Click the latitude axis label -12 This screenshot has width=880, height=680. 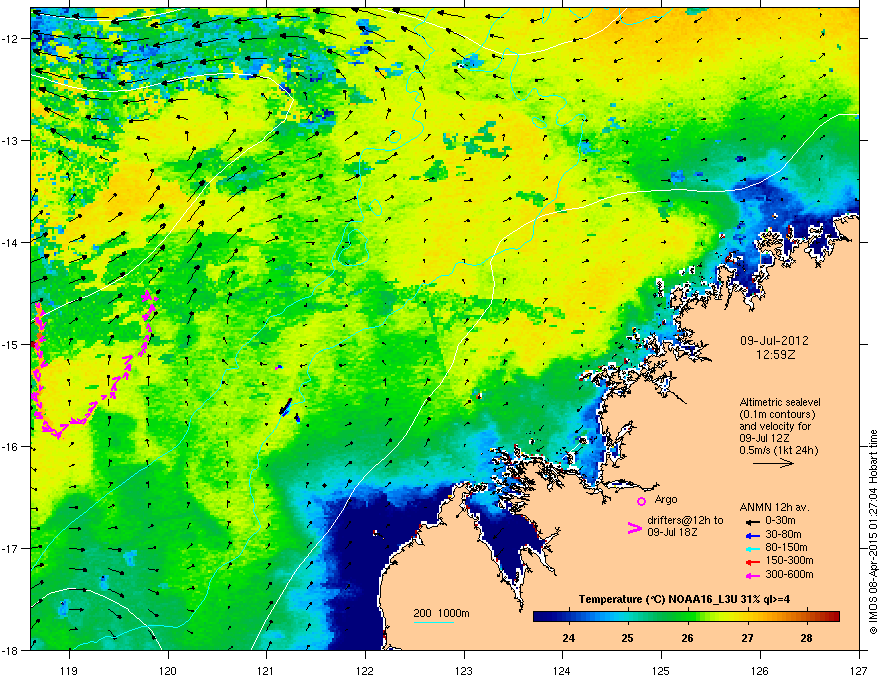11,39
